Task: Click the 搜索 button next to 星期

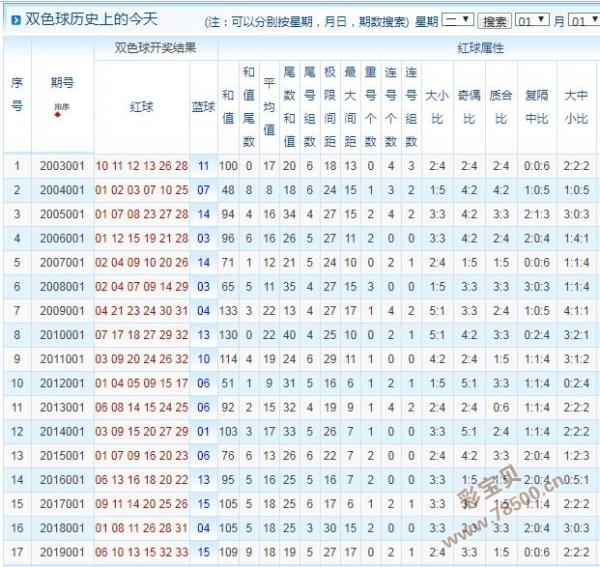Action: (494, 21)
